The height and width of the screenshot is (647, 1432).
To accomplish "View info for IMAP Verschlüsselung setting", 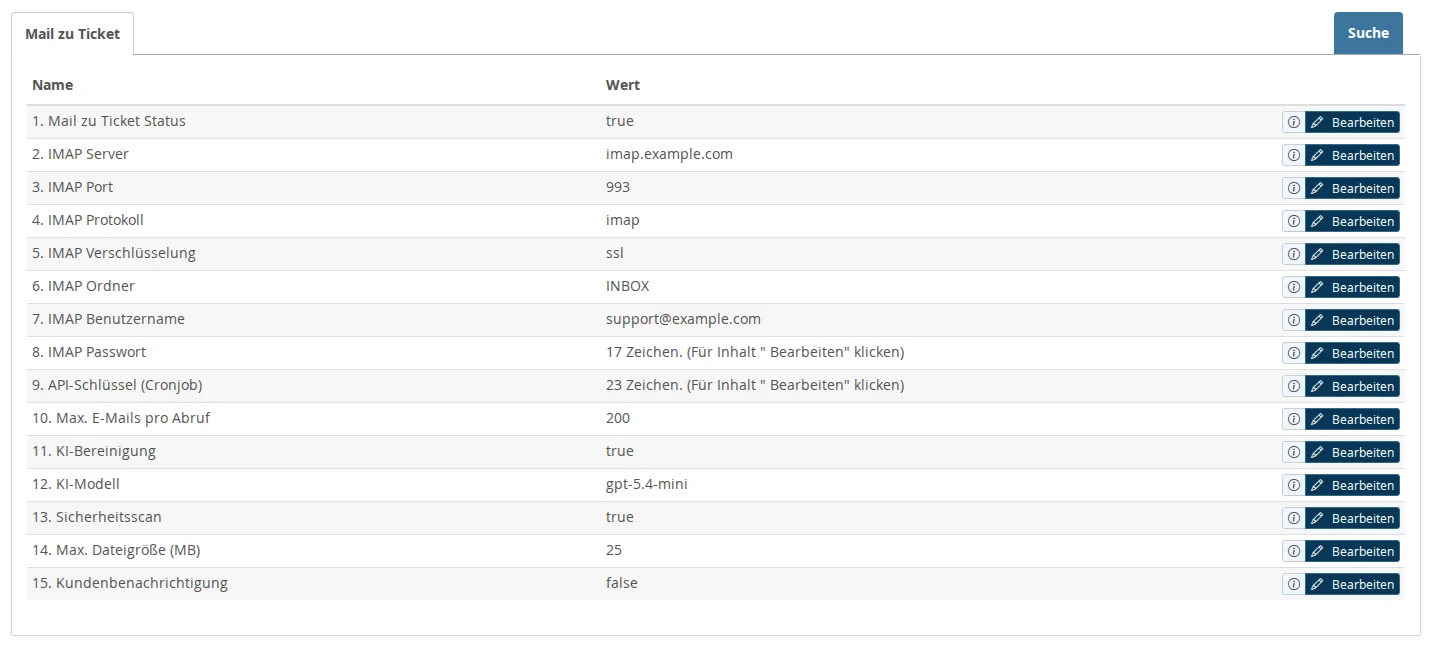I will pyautogui.click(x=1293, y=254).
